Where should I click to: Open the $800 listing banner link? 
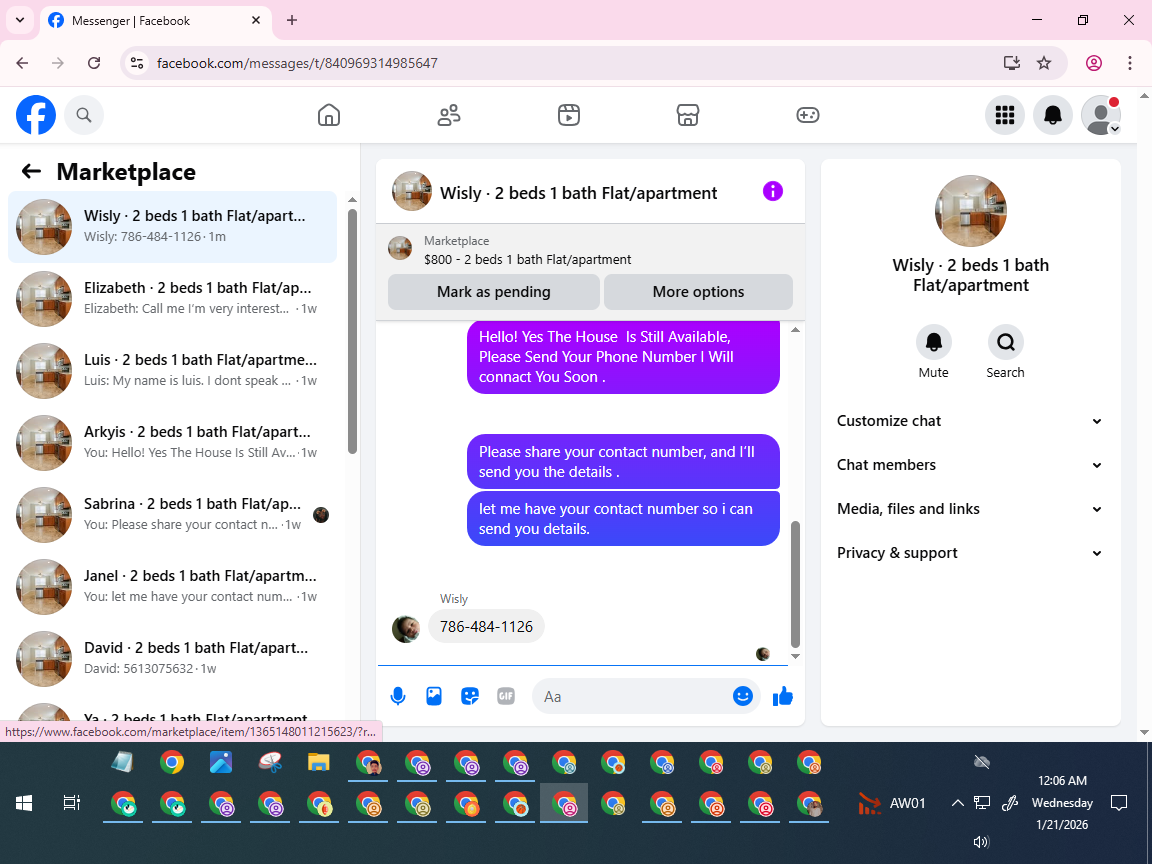coord(528,251)
